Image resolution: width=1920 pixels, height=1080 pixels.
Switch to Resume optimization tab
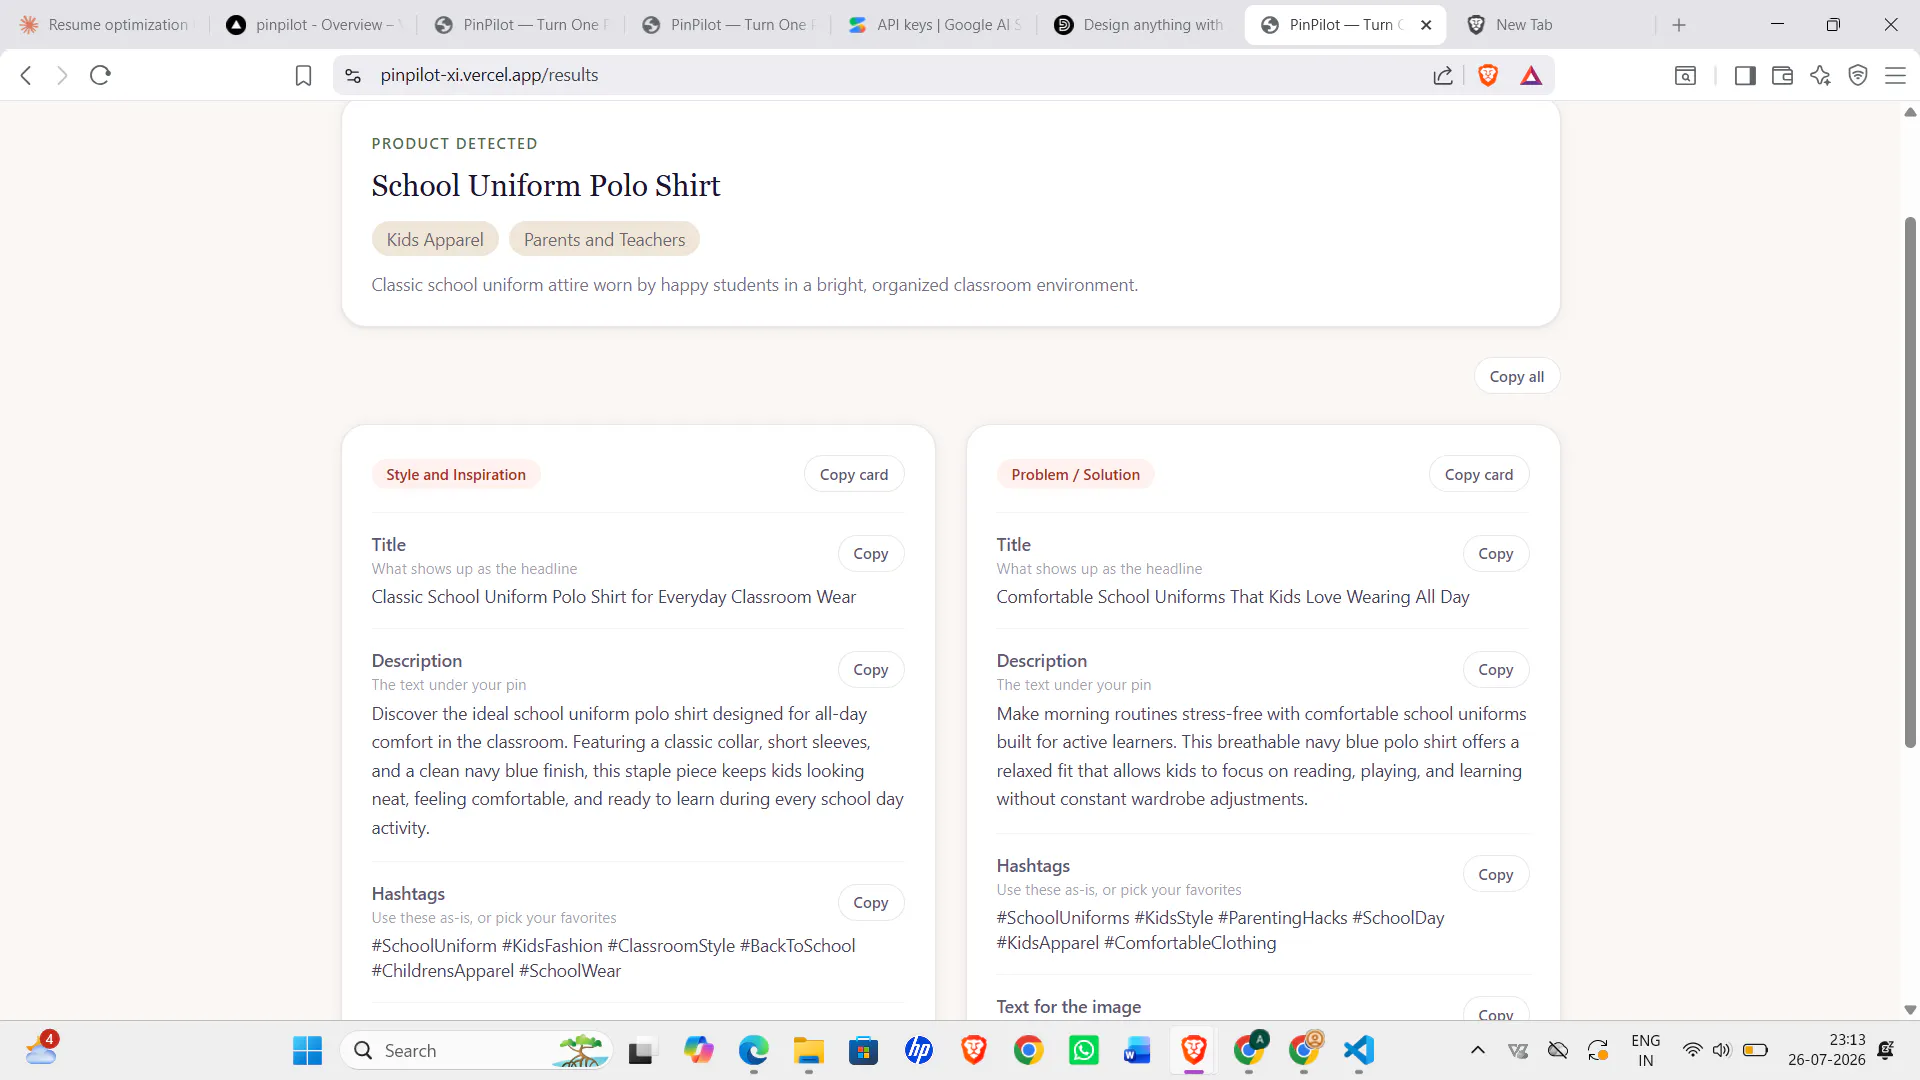105,25
